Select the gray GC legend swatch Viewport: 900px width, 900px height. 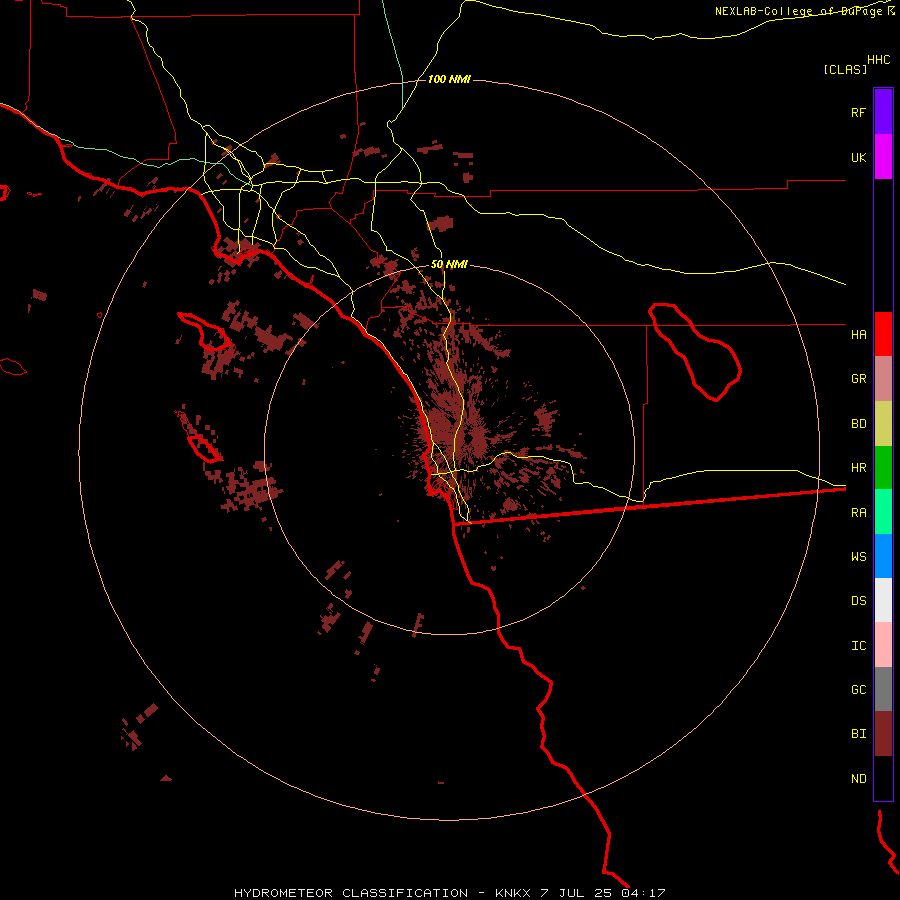tap(883, 689)
